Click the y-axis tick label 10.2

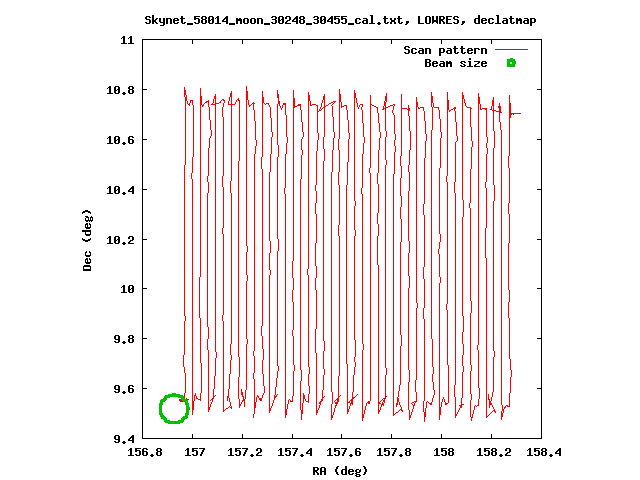[x=120, y=240]
